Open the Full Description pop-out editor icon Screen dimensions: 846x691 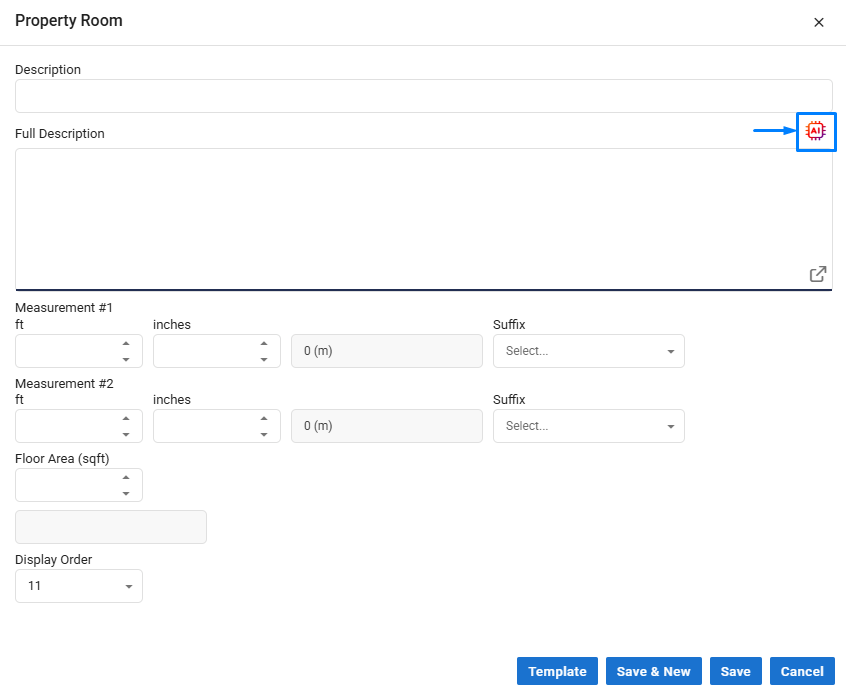tap(817, 274)
